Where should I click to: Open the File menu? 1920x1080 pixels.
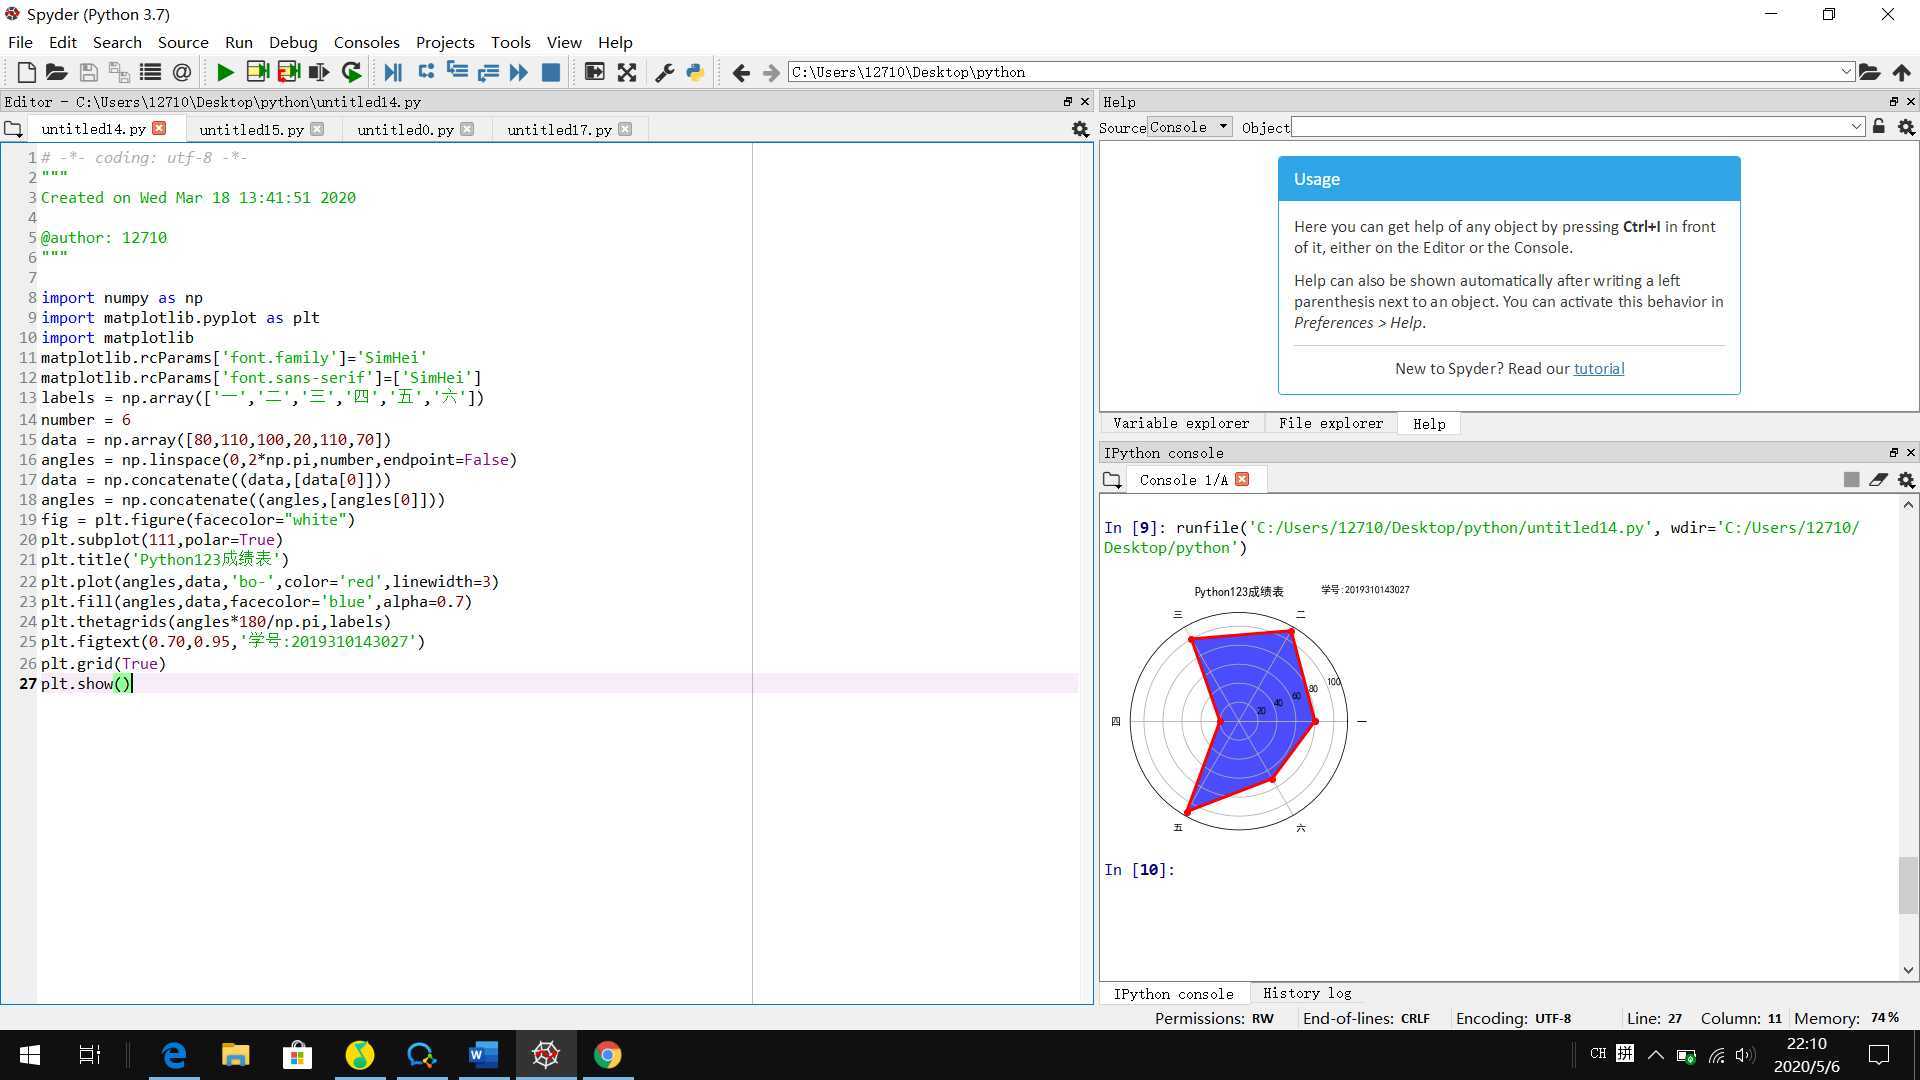click(x=20, y=42)
